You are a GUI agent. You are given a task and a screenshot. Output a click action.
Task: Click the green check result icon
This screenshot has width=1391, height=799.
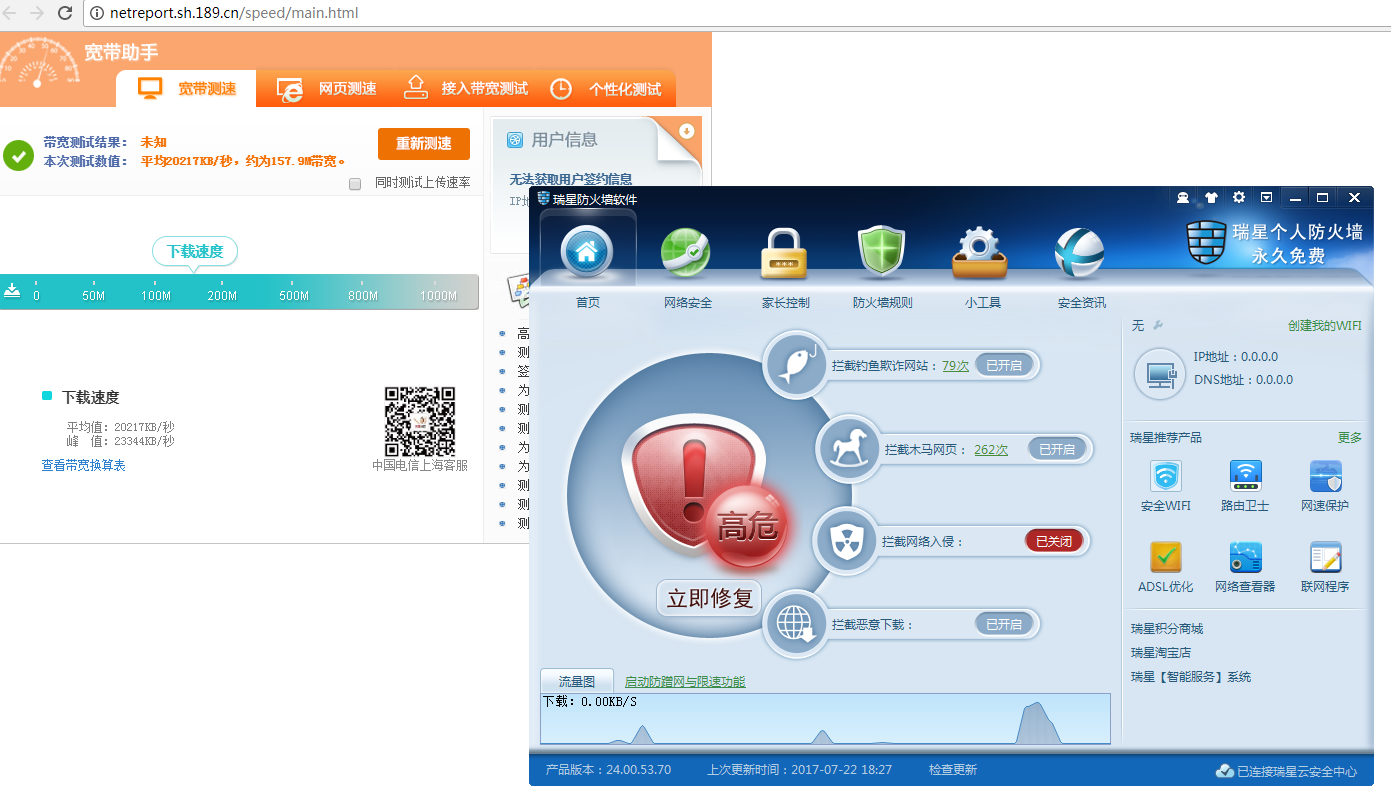point(19,155)
